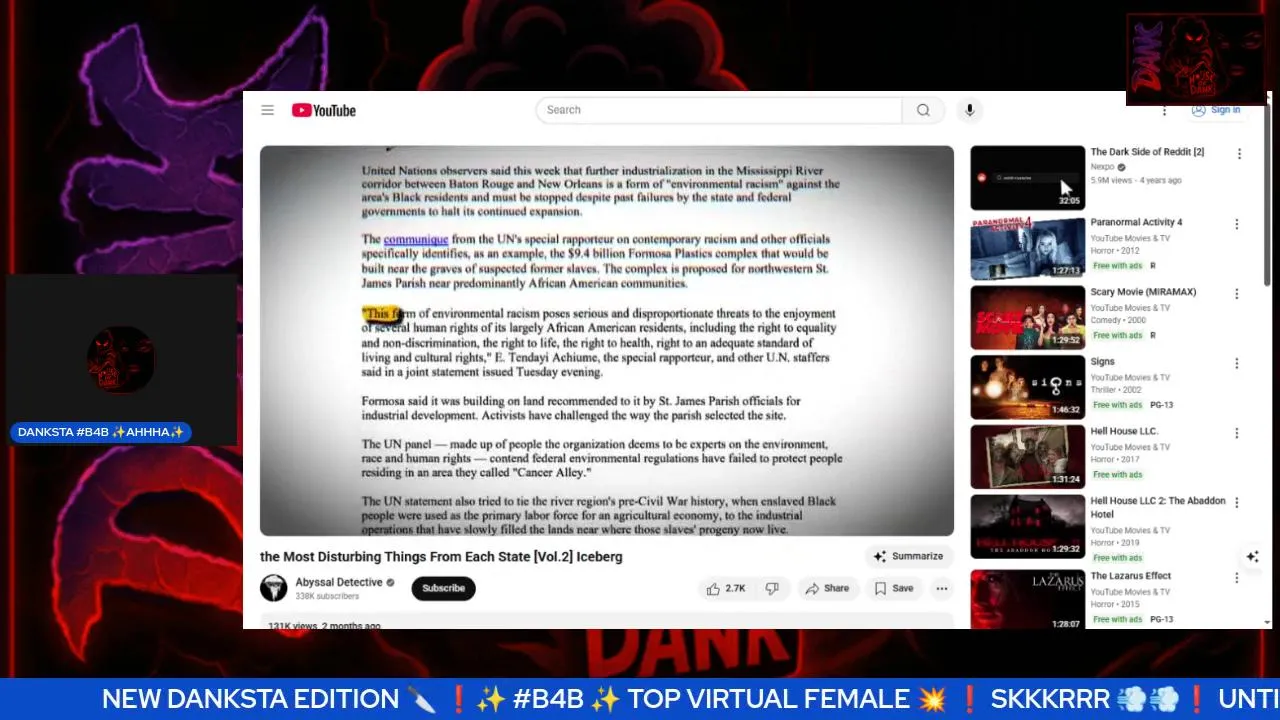Click the Summarize button
The width and height of the screenshot is (1280, 720).
[x=908, y=556]
